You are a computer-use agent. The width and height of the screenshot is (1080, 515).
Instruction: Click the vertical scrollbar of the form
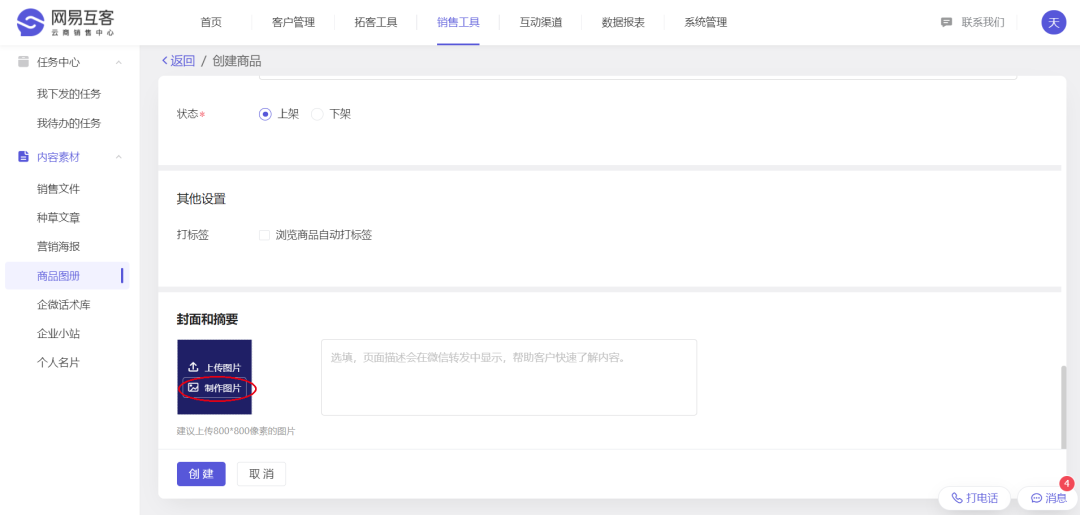pos(1064,407)
